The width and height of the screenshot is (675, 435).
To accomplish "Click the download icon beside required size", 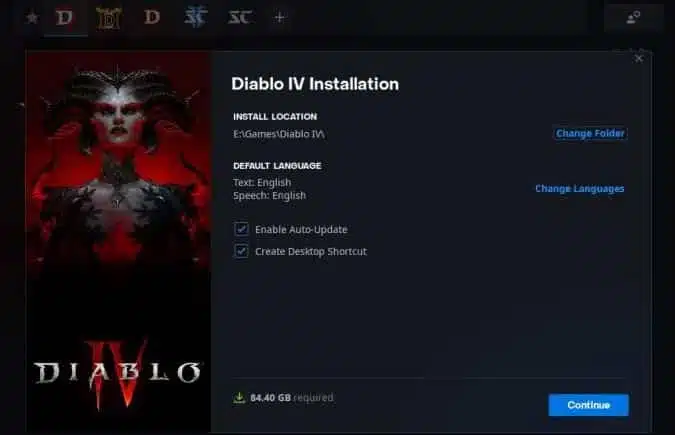I will (239, 398).
